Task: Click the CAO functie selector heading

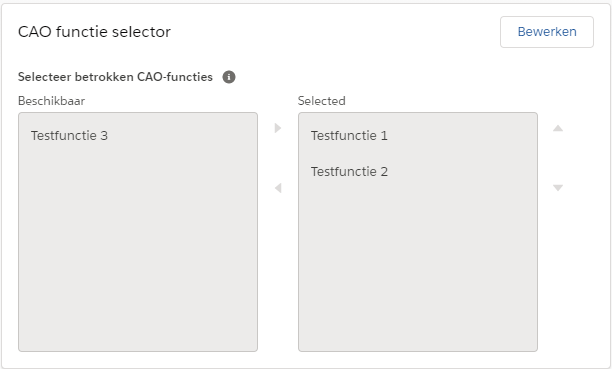Action: pos(94,32)
